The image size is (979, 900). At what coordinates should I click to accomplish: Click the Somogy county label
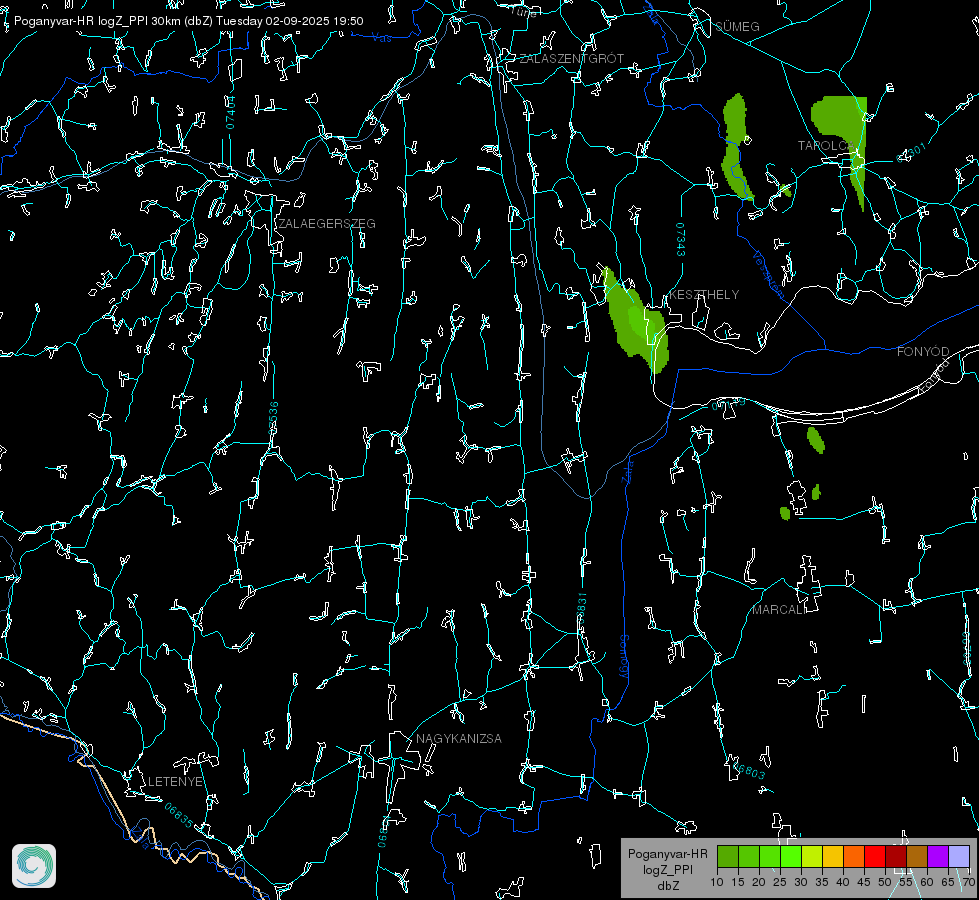(624, 657)
